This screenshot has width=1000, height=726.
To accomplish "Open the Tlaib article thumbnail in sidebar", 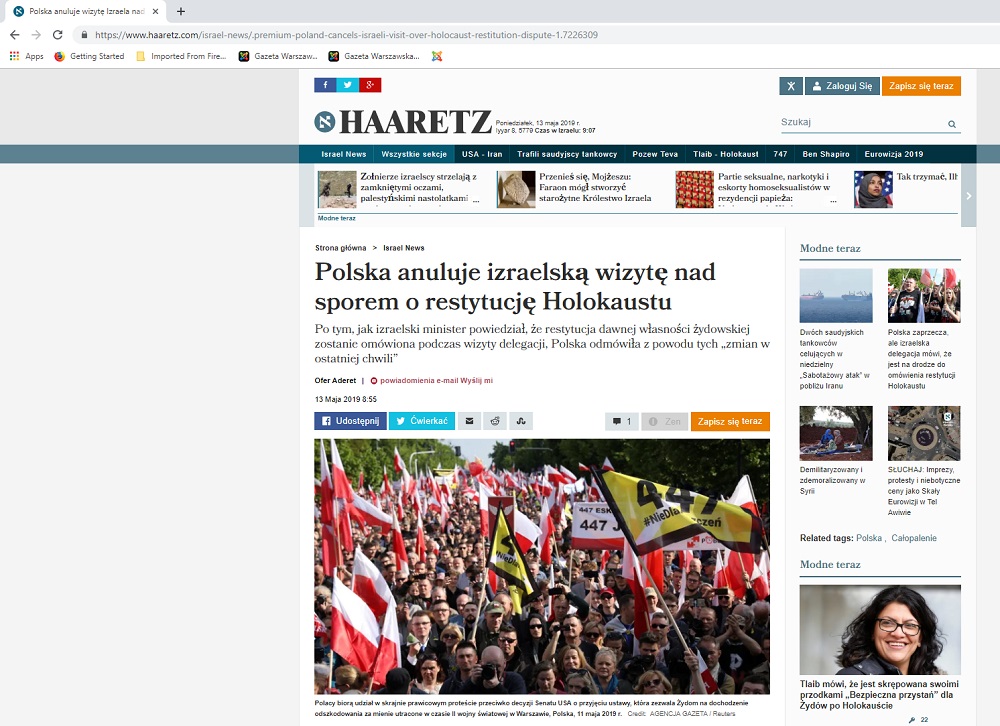I will tap(880, 629).
